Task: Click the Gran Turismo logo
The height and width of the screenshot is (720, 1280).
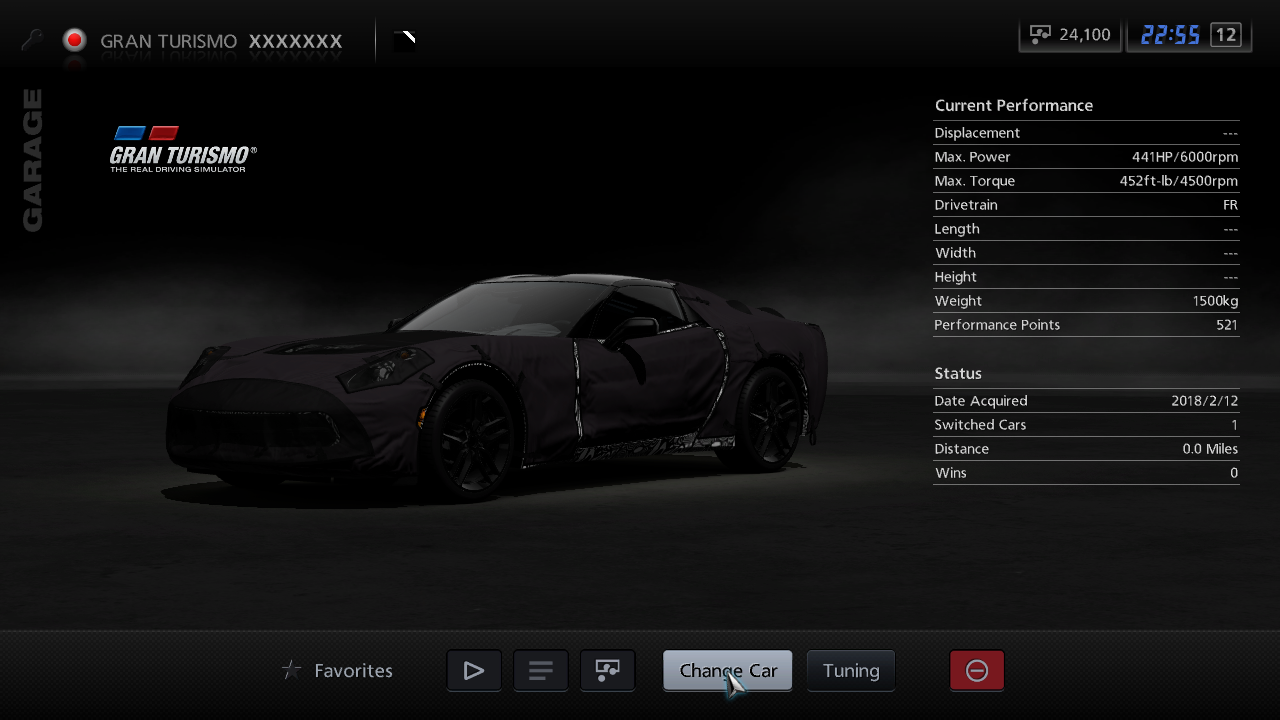Action: (183, 149)
